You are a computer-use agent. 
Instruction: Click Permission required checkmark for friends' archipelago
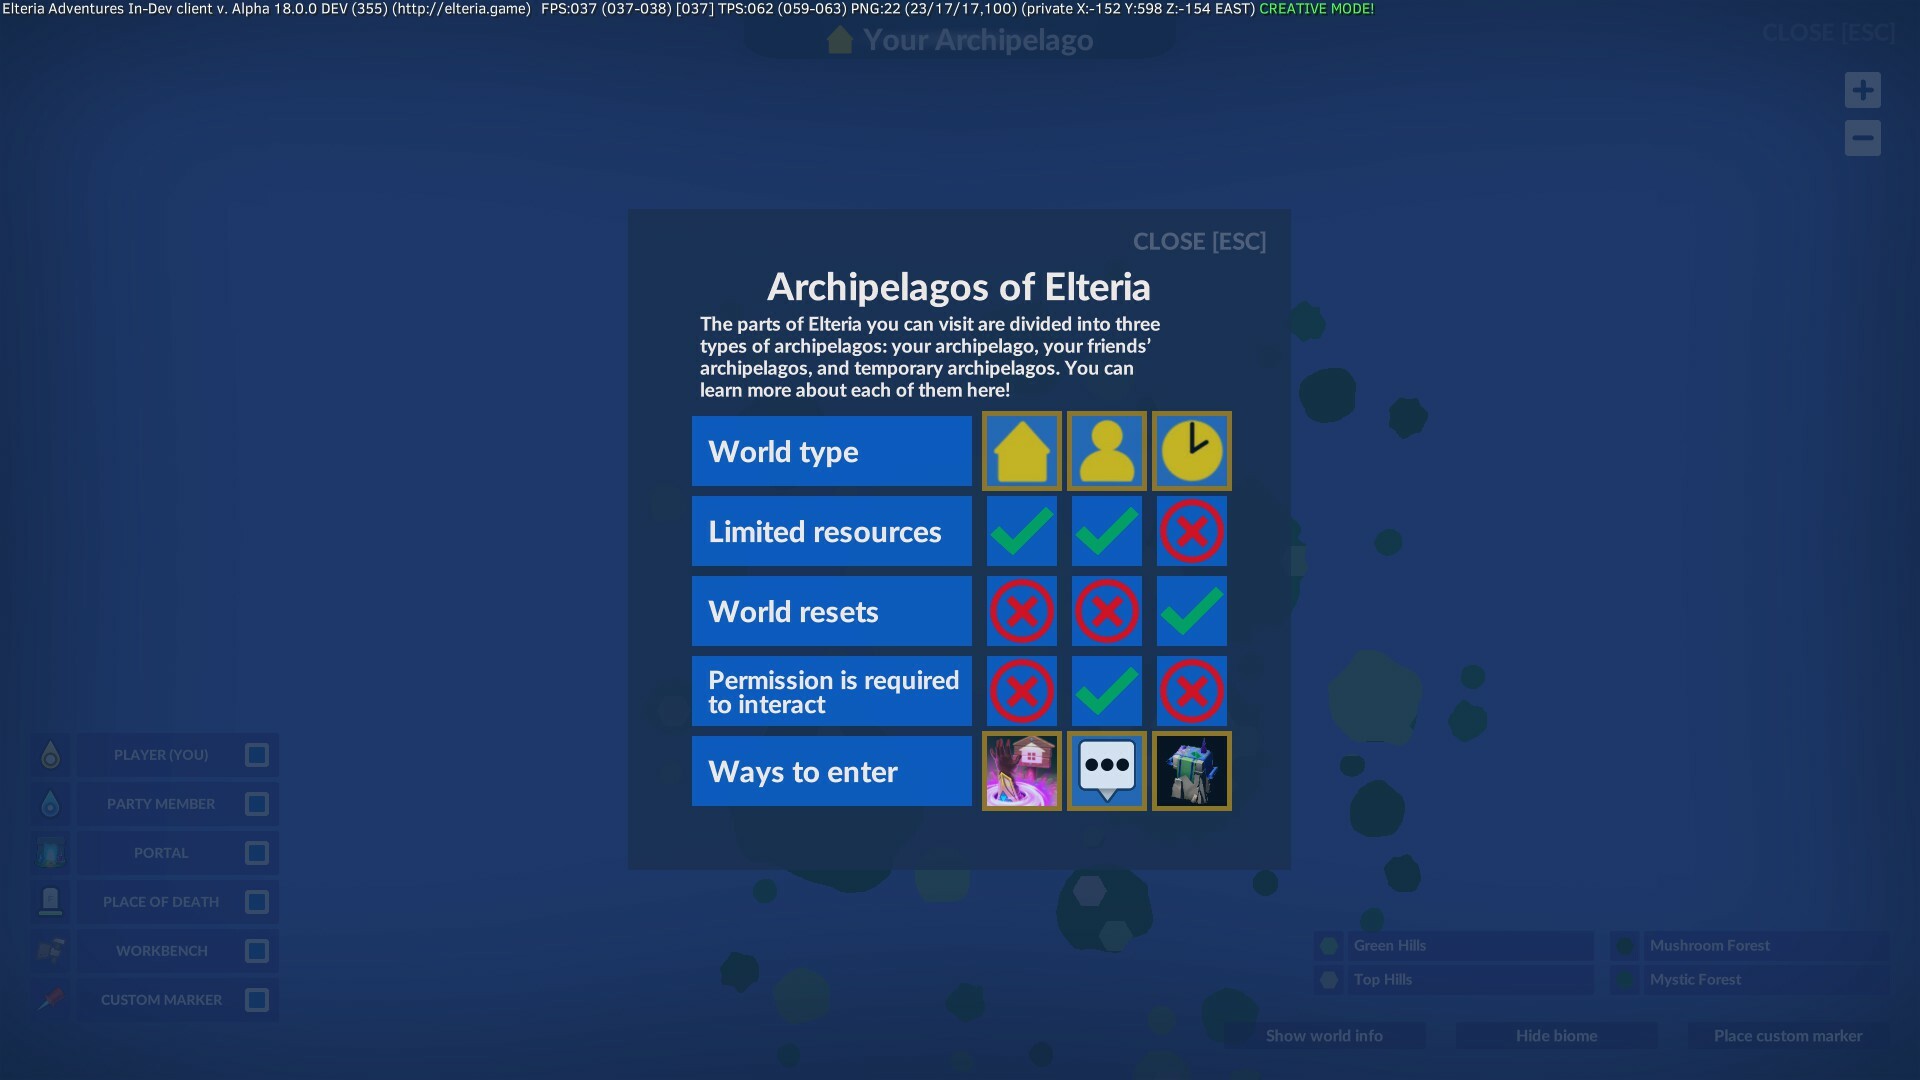1106,691
